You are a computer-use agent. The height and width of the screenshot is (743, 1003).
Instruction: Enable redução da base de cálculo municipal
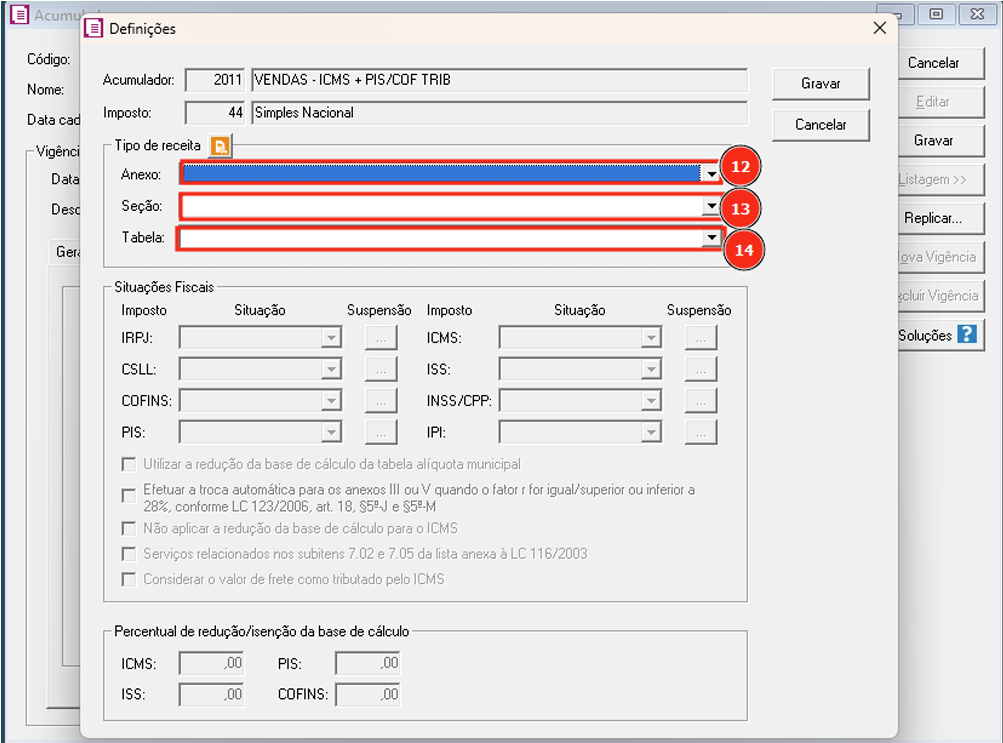click(128, 465)
